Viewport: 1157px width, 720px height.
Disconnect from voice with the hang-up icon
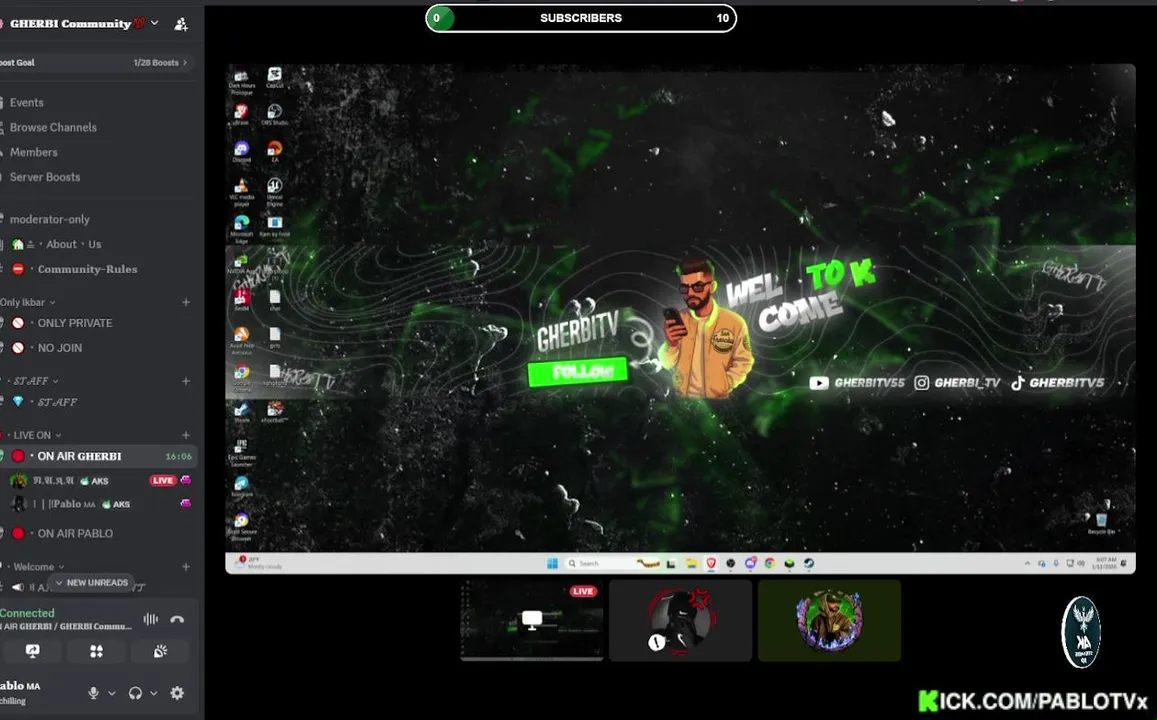(x=177, y=620)
